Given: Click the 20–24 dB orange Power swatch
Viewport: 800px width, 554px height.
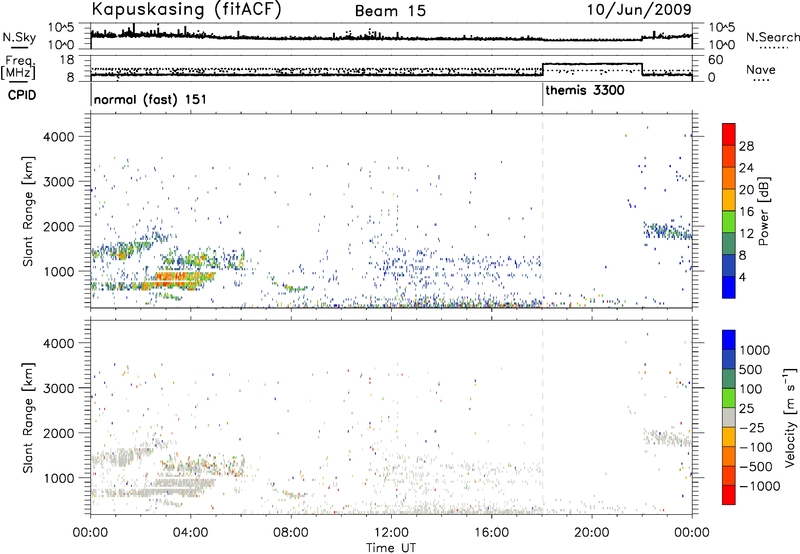Looking at the screenshot, I should click(729, 178).
